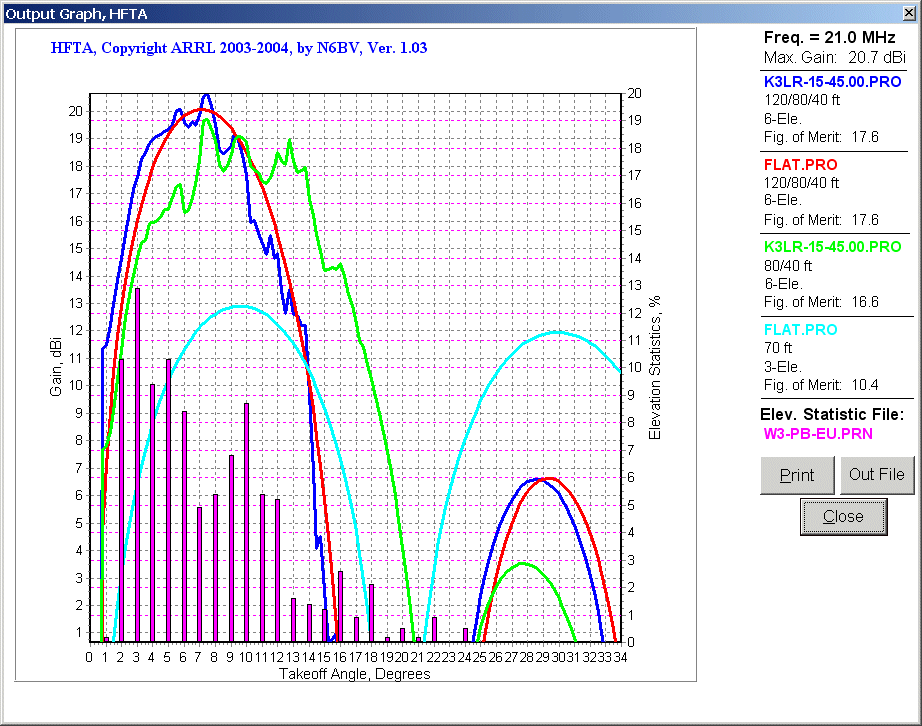Image resolution: width=922 pixels, height=726 pixels.
Task: Select the HFTA copyright line above the chart
Action: tap(239, 48)
